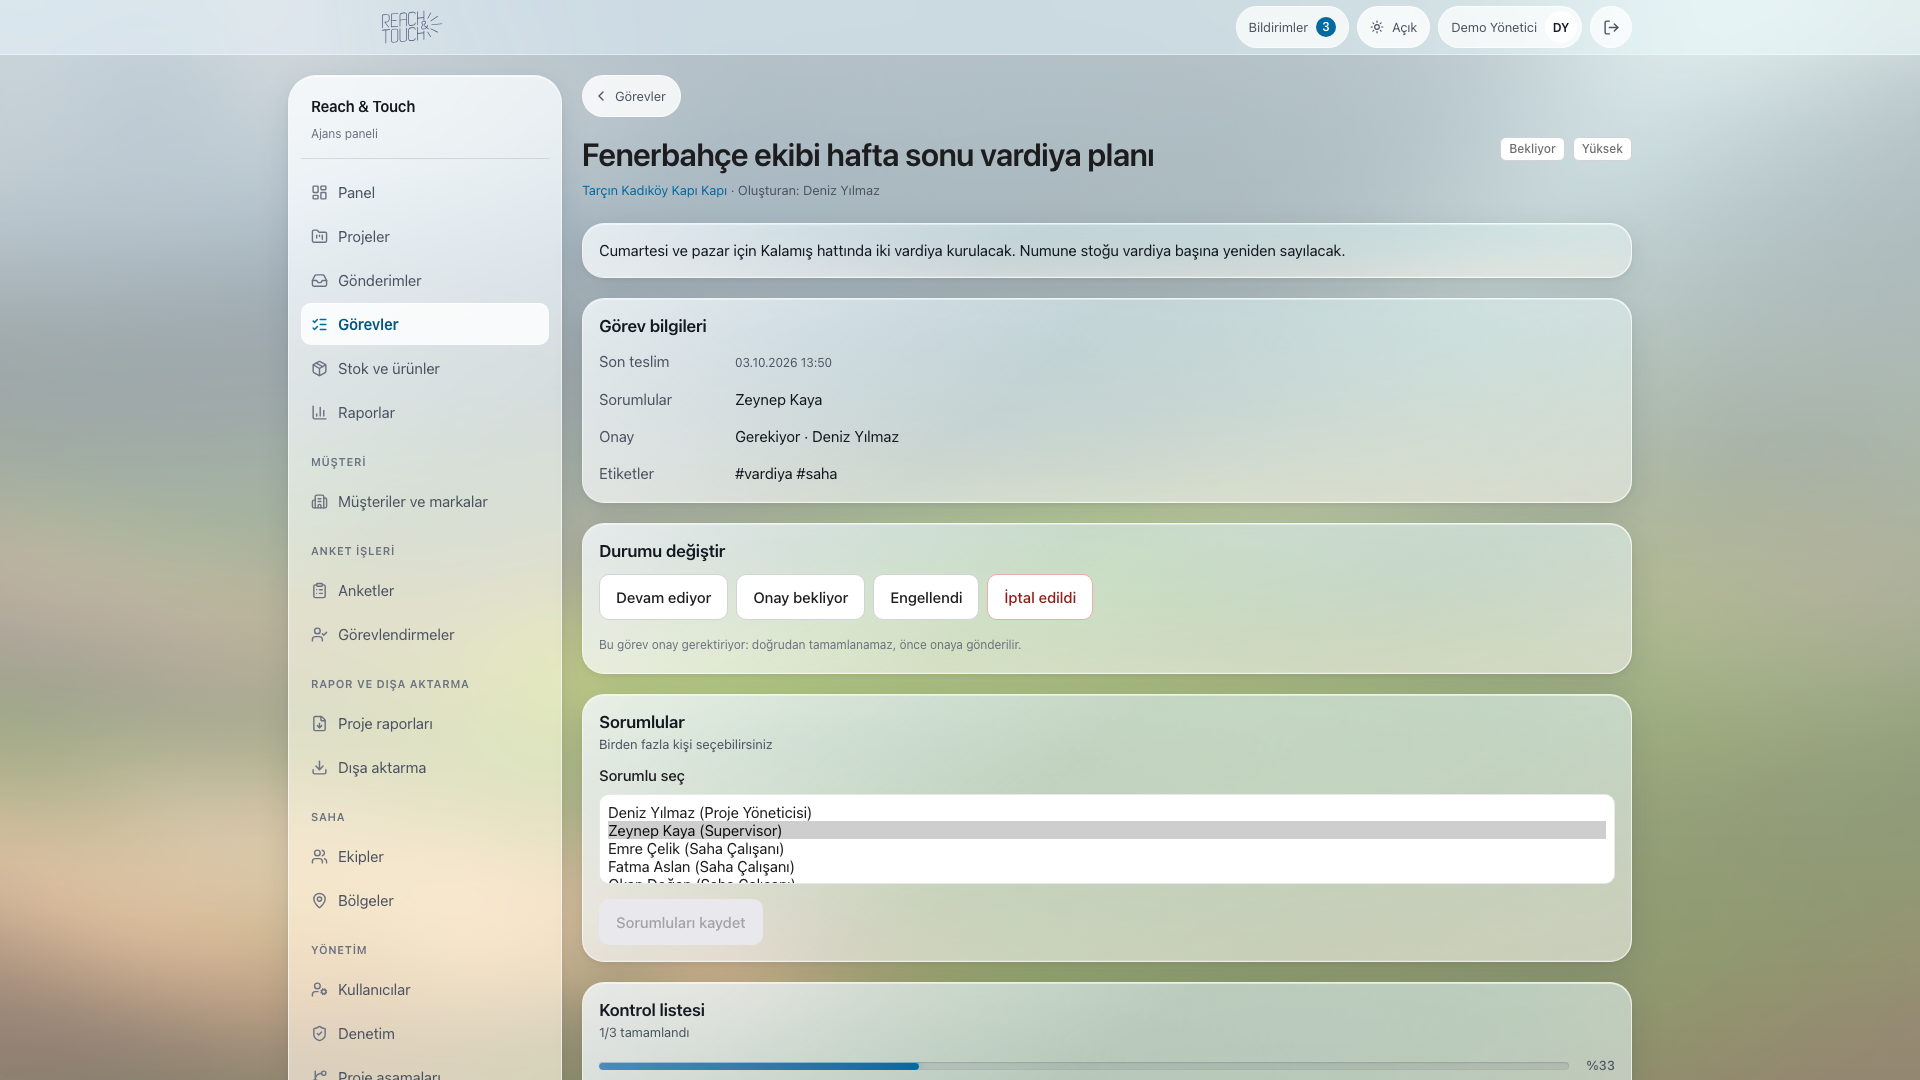This screenshot has height=1080, width=1920.
Task: Go to the Anketler sidebar item
Action: click(425, 590)
